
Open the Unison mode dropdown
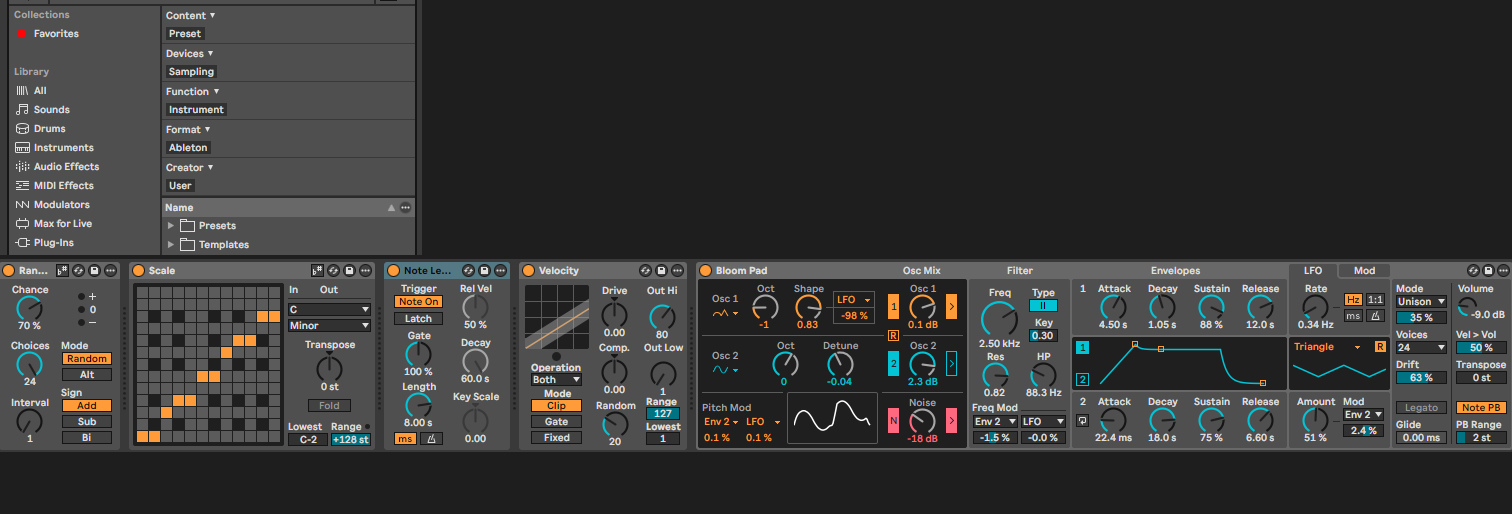1421,302
